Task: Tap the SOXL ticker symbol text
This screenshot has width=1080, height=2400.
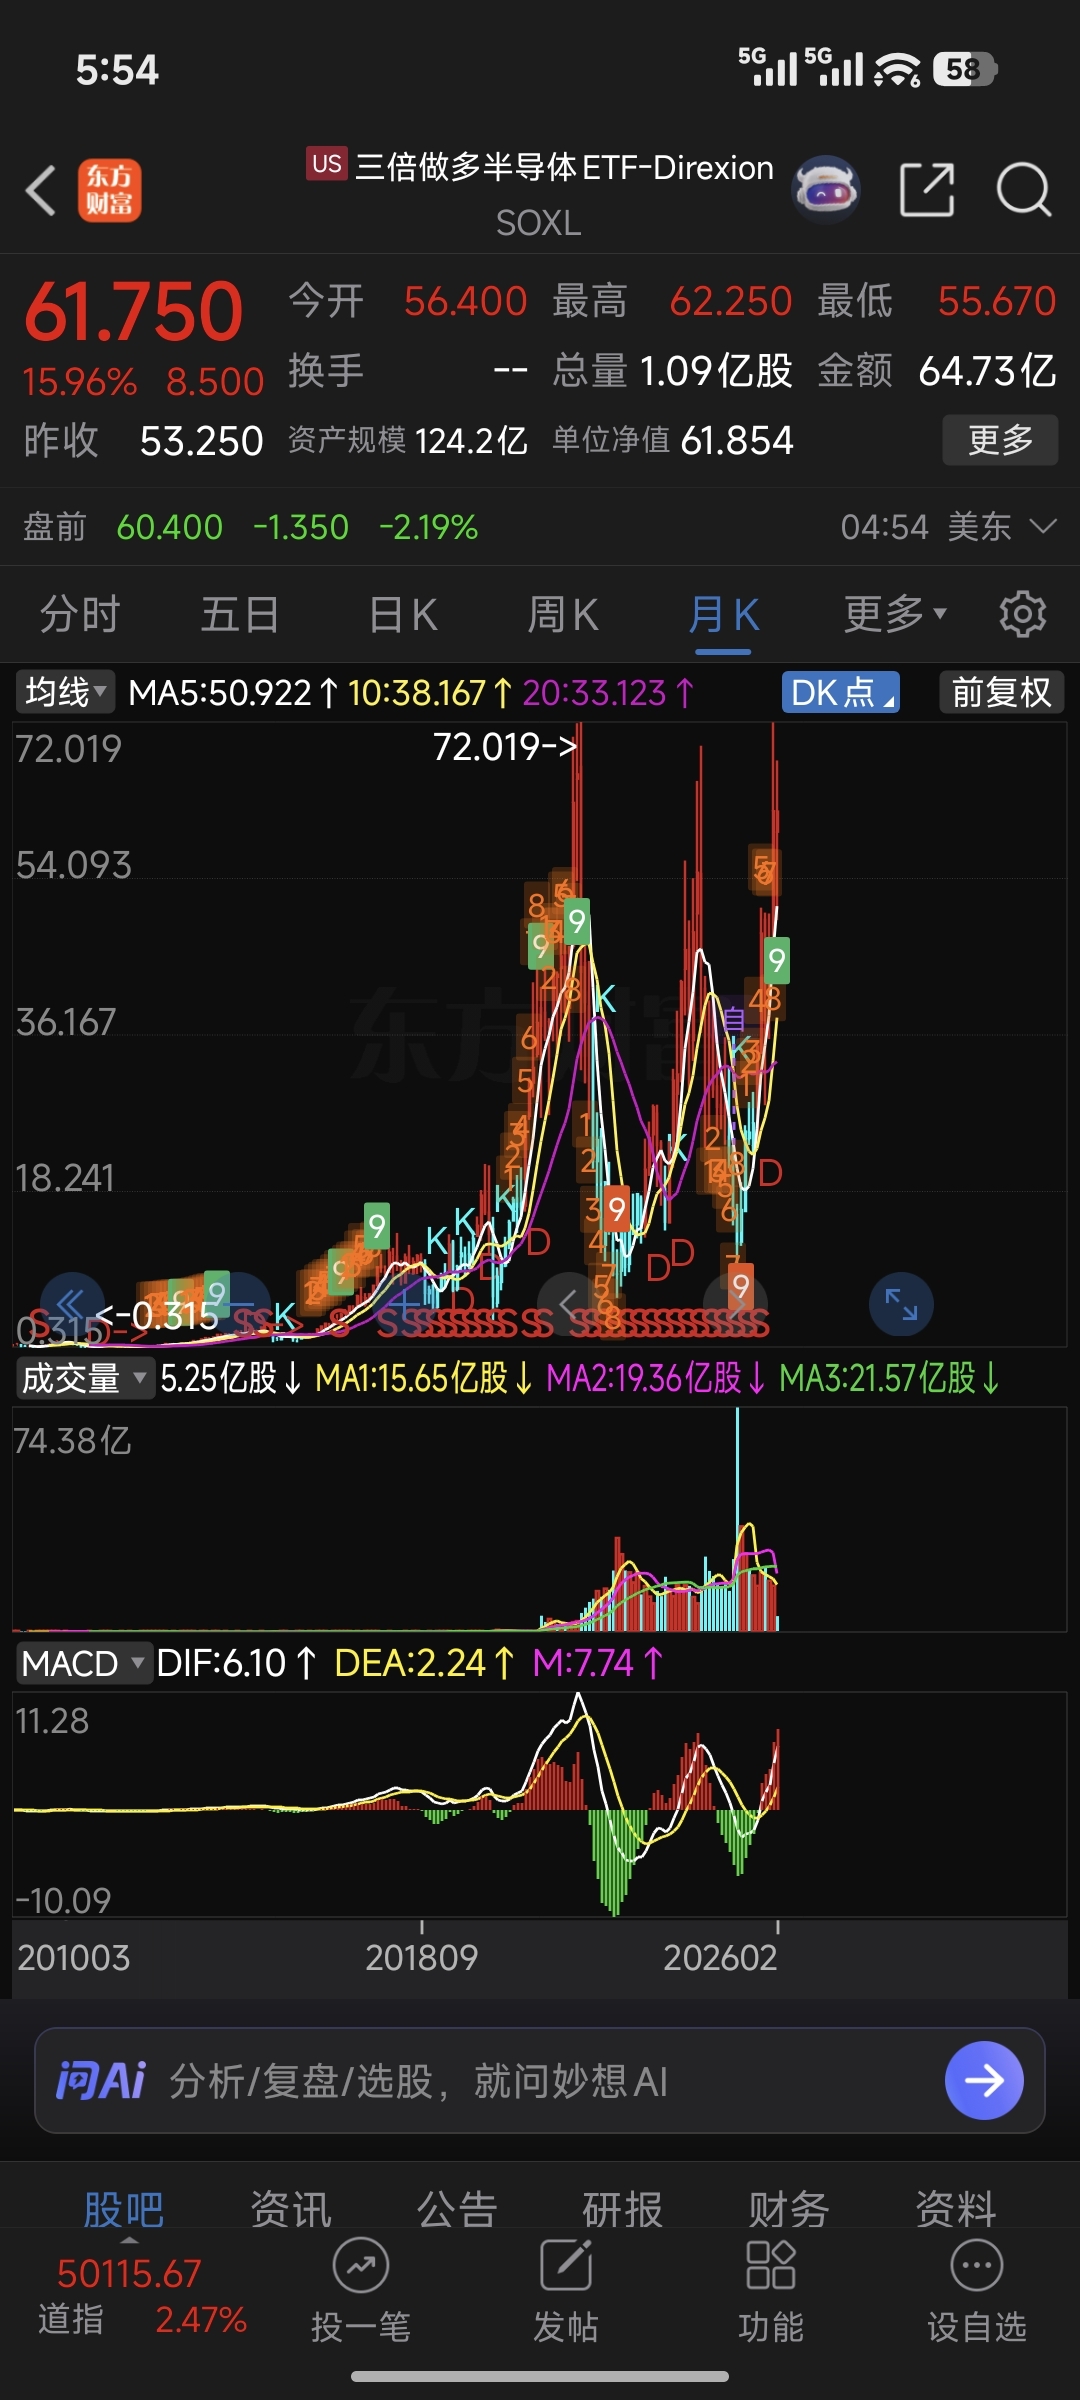Action: pos(539,223)
